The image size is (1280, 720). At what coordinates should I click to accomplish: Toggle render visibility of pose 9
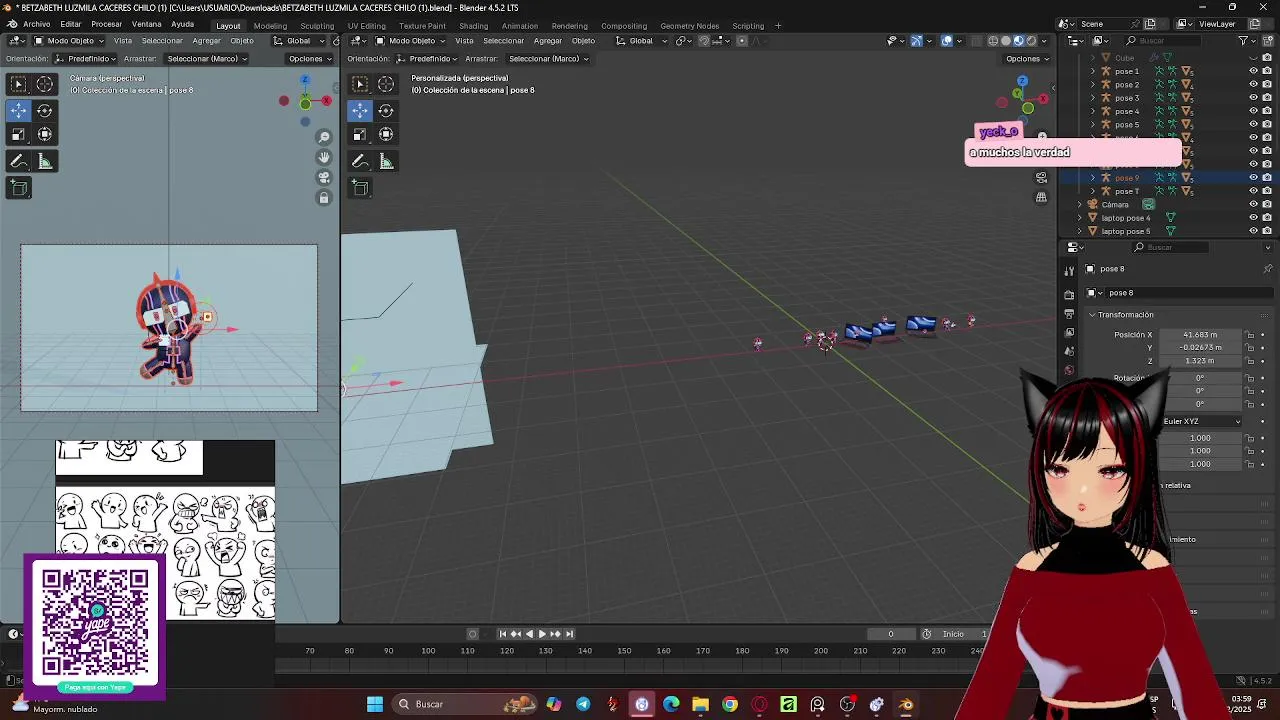(1267, 177)
